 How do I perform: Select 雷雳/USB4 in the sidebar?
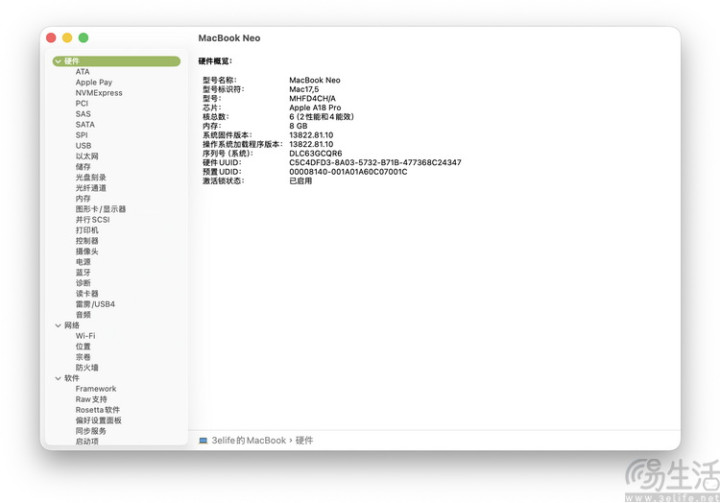pos(95,304)
